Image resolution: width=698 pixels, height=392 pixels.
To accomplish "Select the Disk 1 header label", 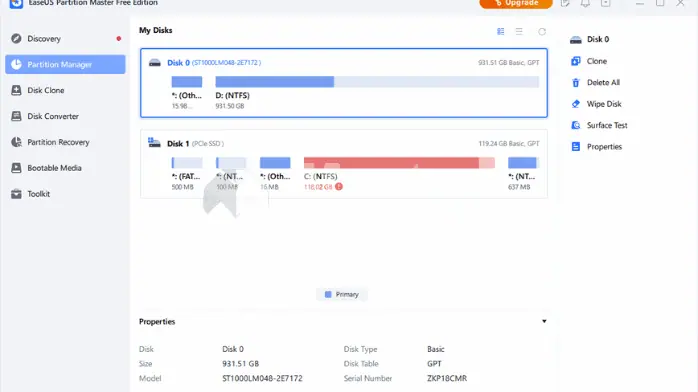I will 178,144.
